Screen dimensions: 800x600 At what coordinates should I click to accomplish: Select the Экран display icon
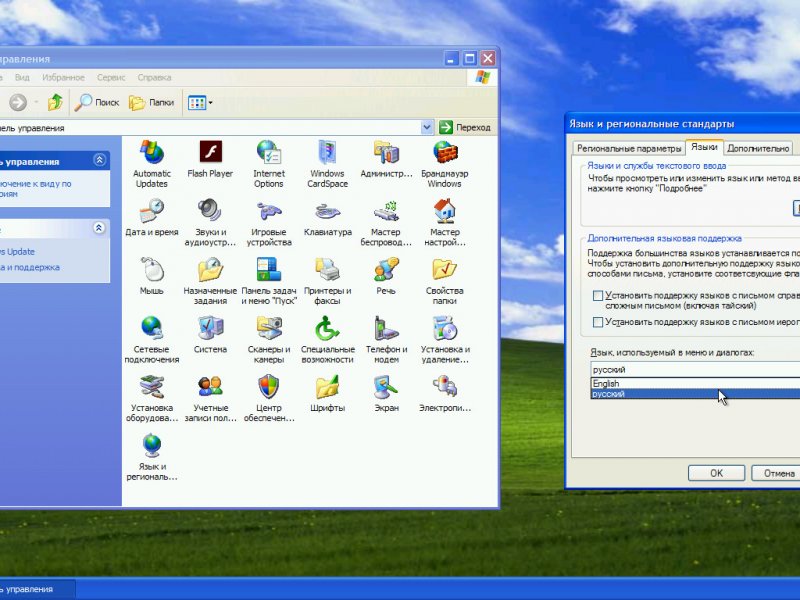[386, 393]
